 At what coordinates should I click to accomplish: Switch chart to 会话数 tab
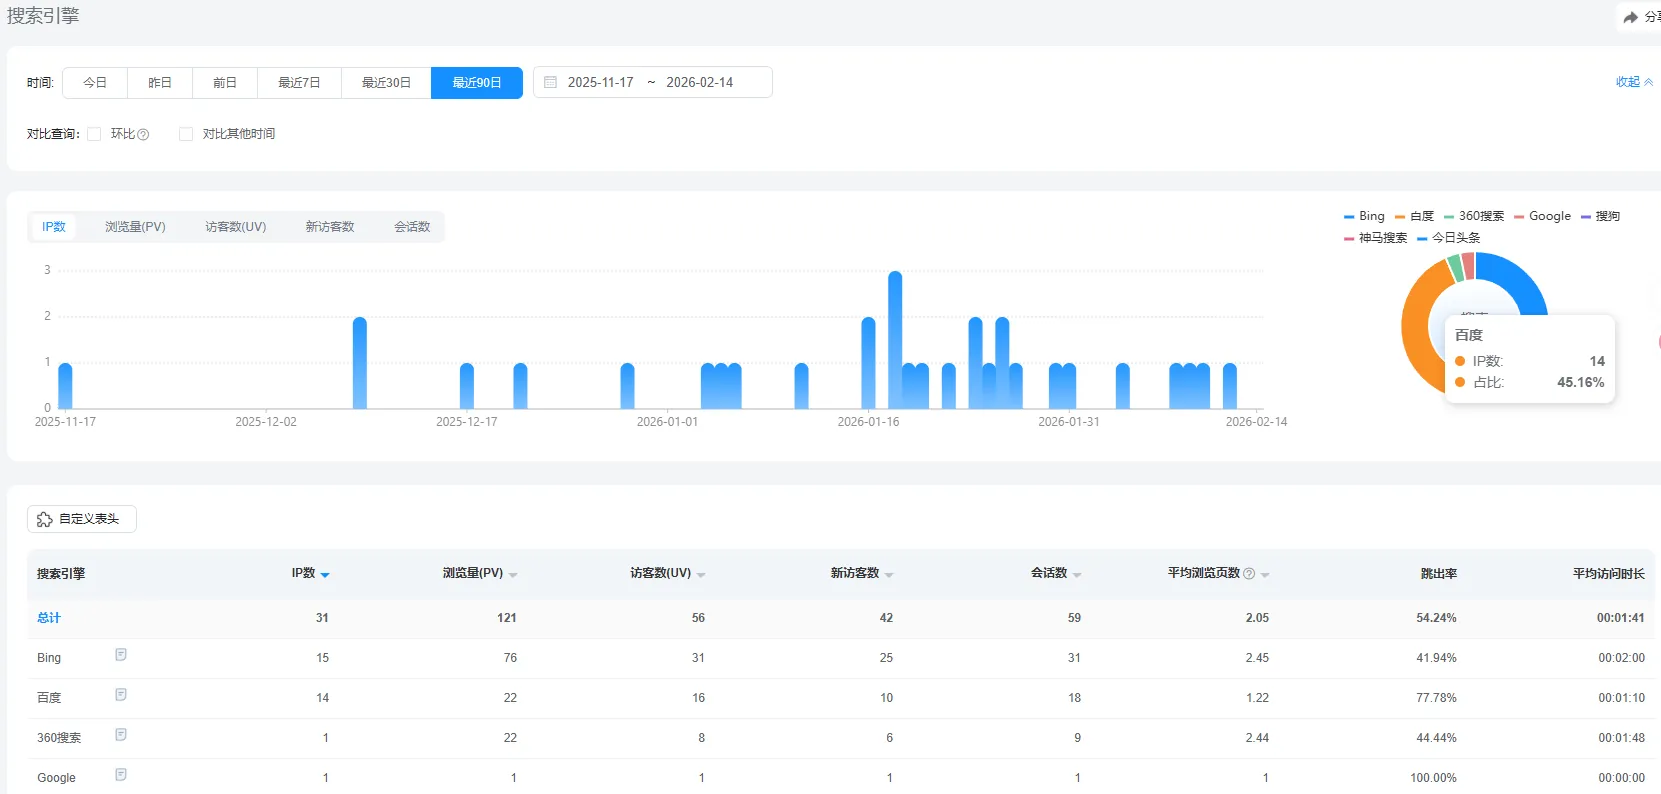[x=412, y=227]
